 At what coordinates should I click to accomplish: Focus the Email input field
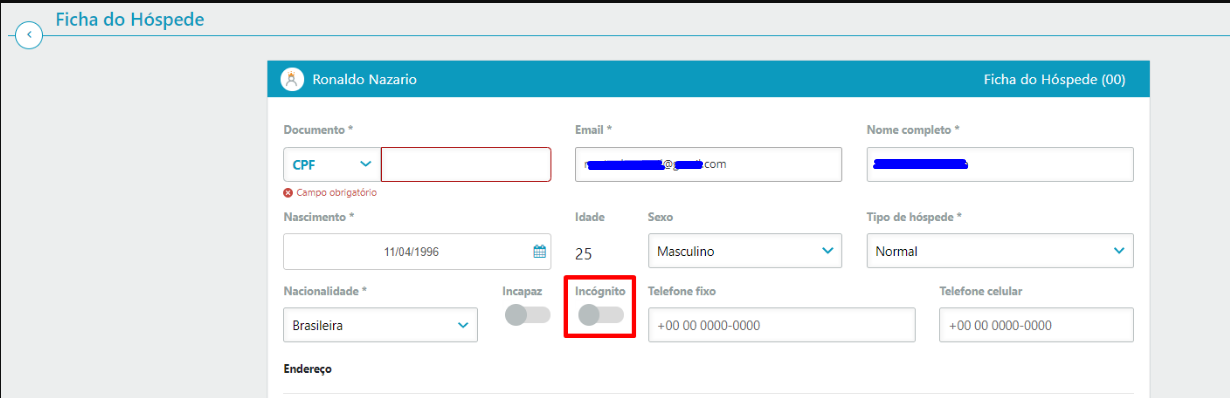(x=708, y=165)
